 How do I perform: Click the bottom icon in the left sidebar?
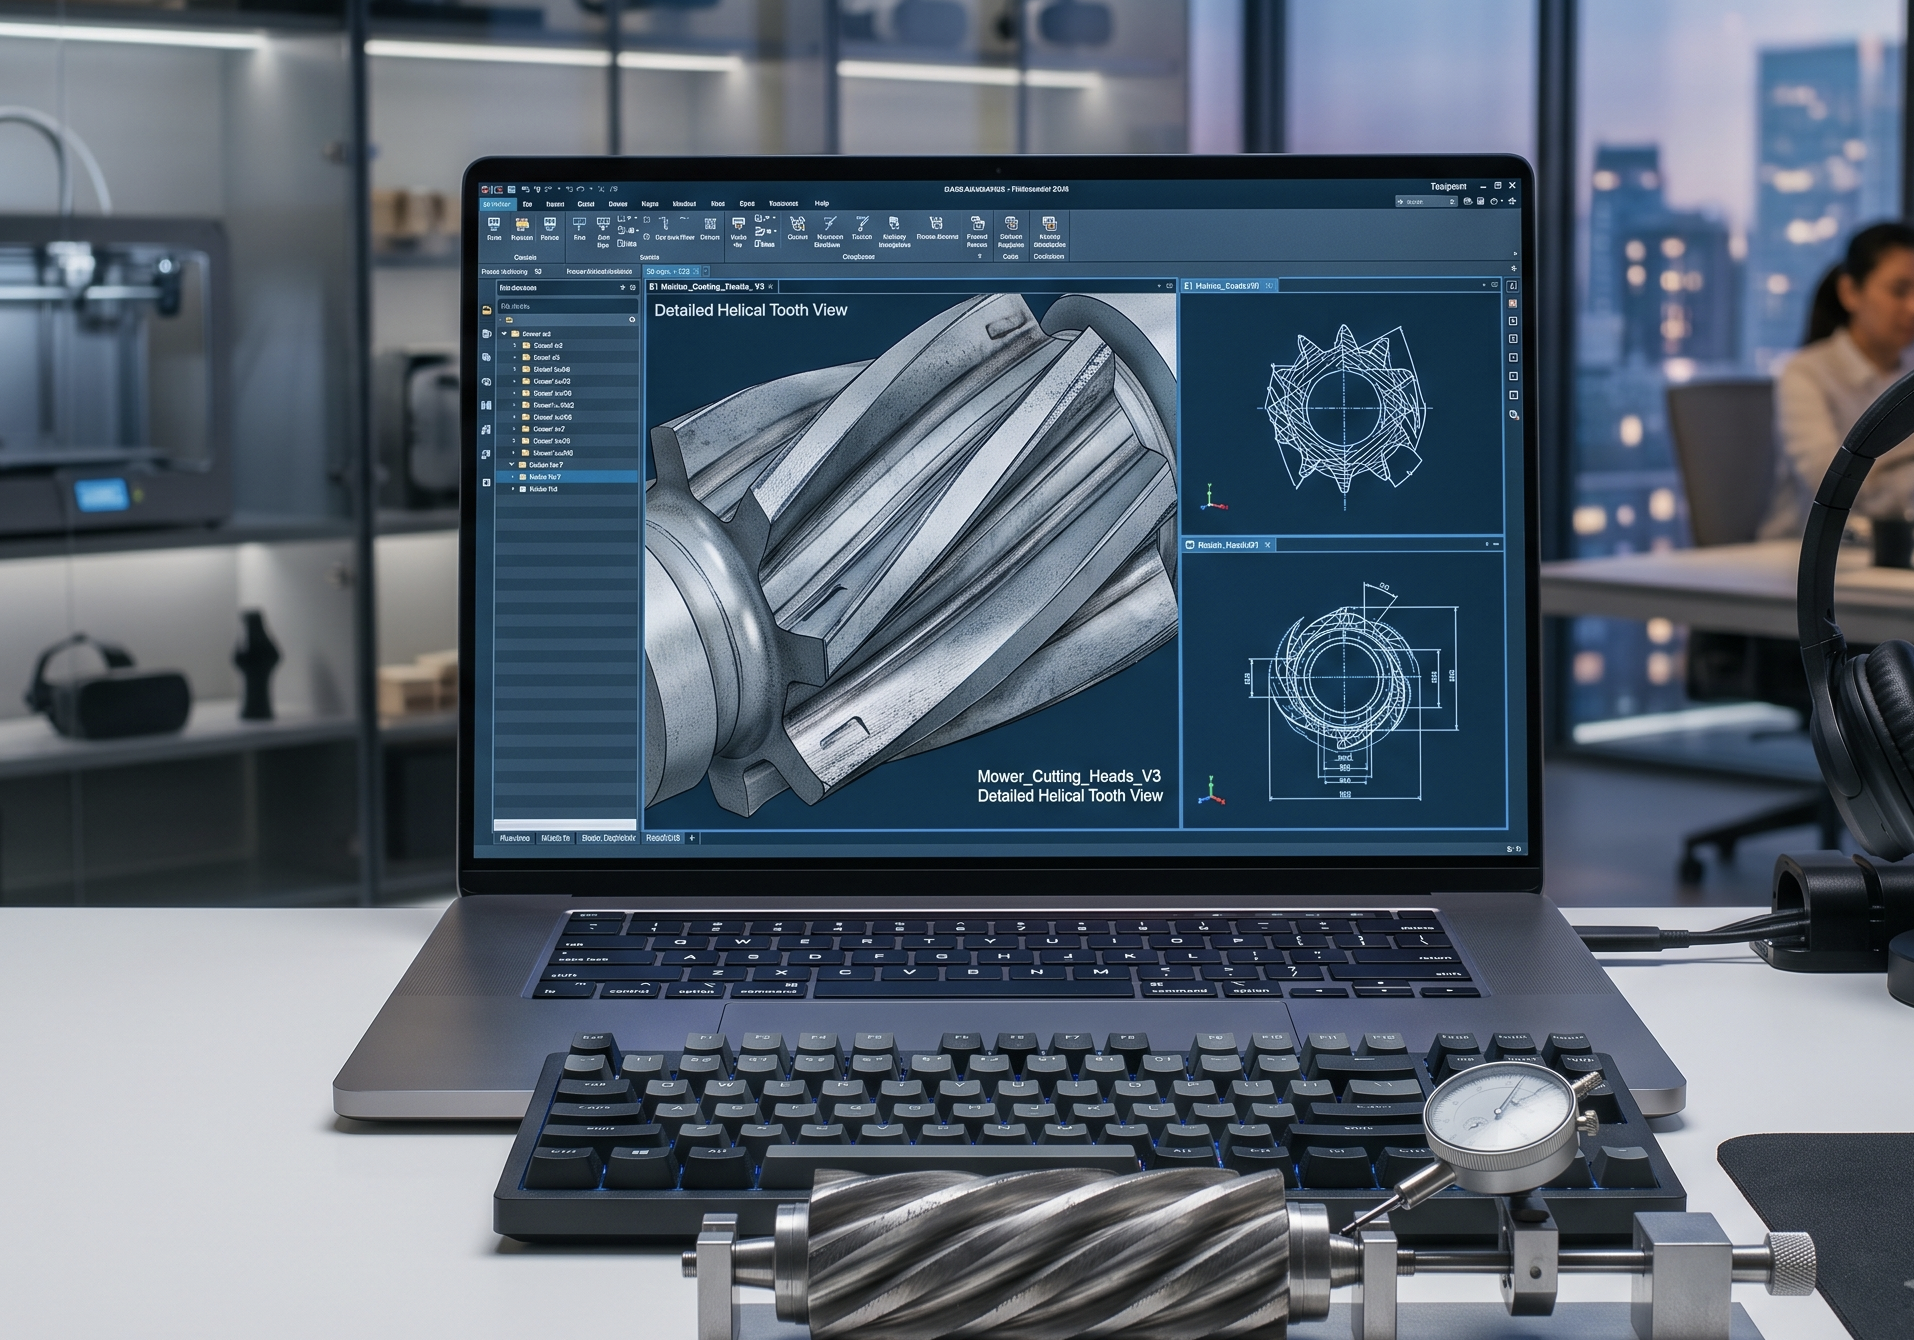(x=487, y=482)
